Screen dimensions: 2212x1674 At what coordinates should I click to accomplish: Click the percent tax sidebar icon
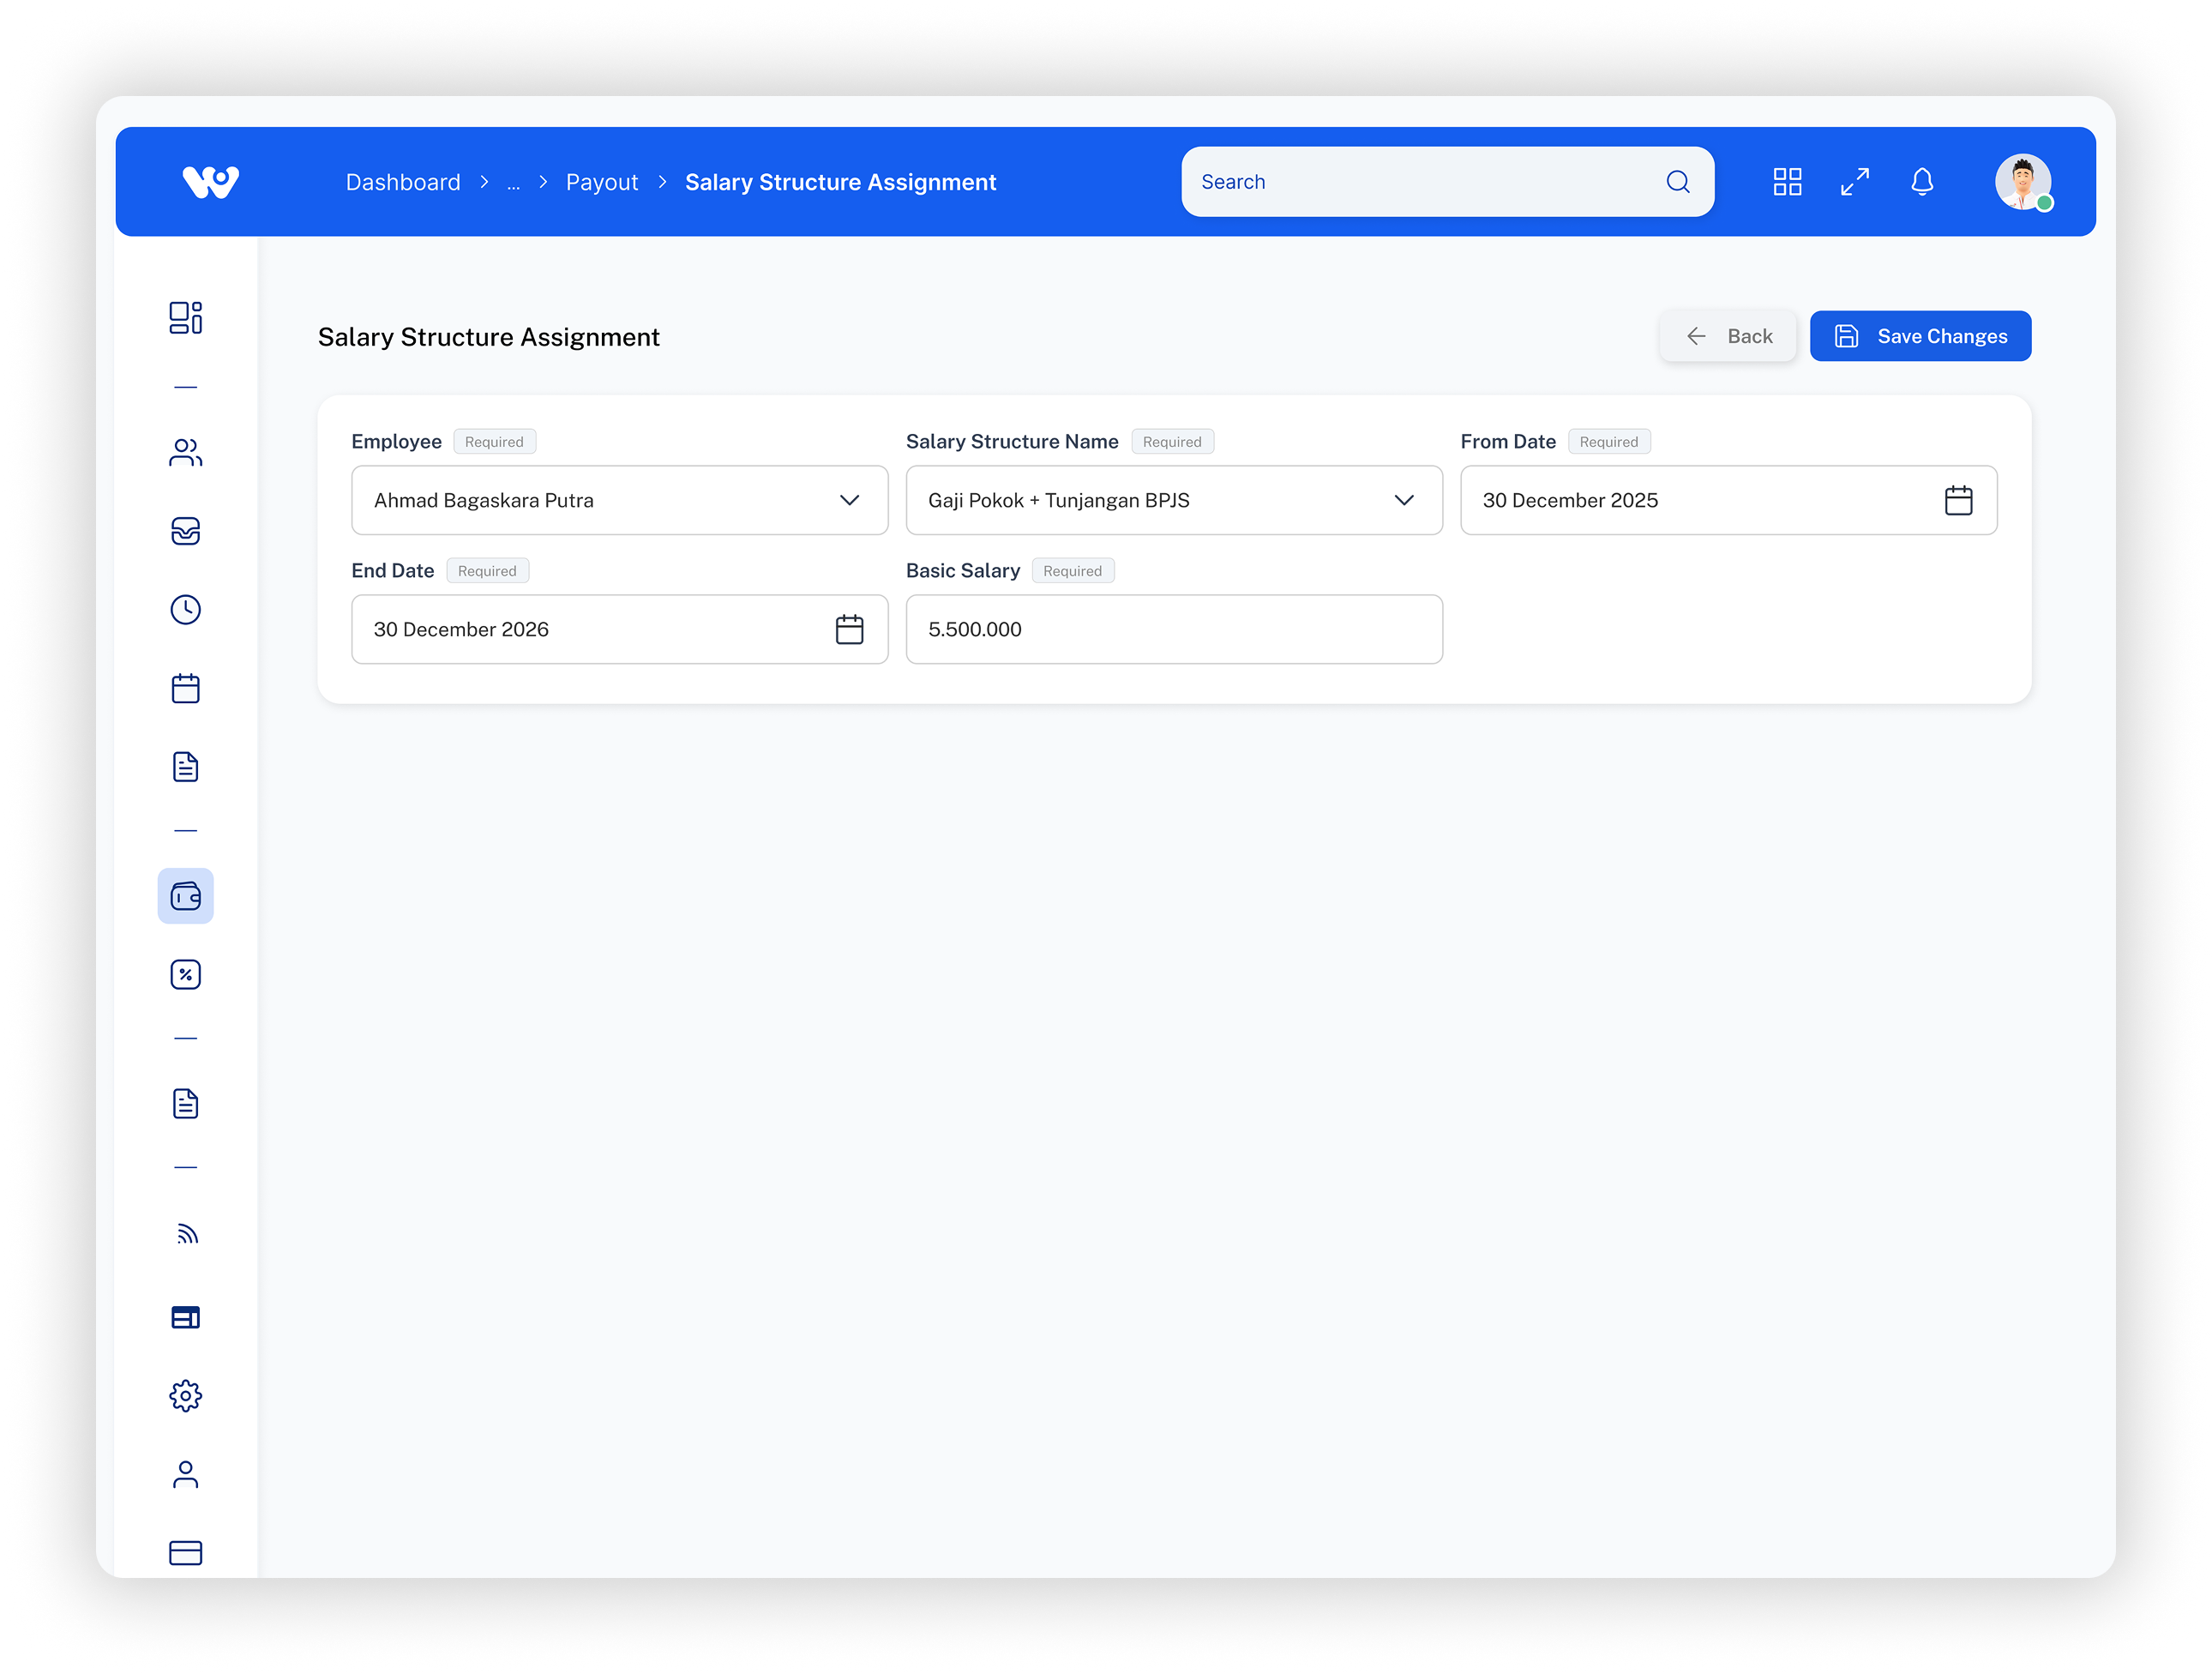185,975
